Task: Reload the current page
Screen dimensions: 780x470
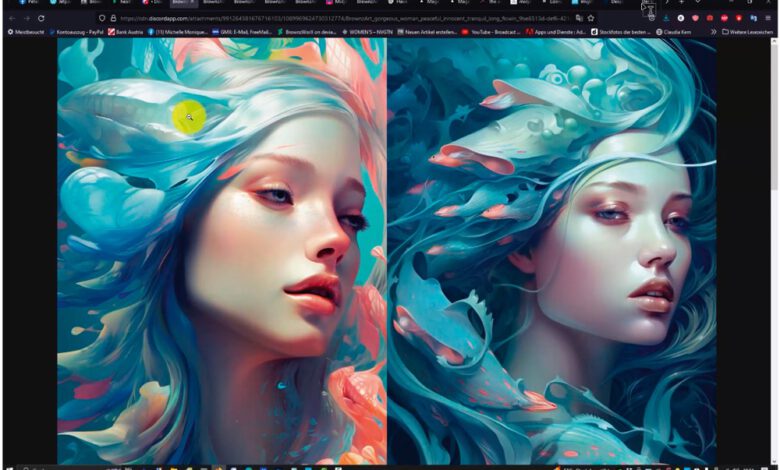Action: (41, 18)
